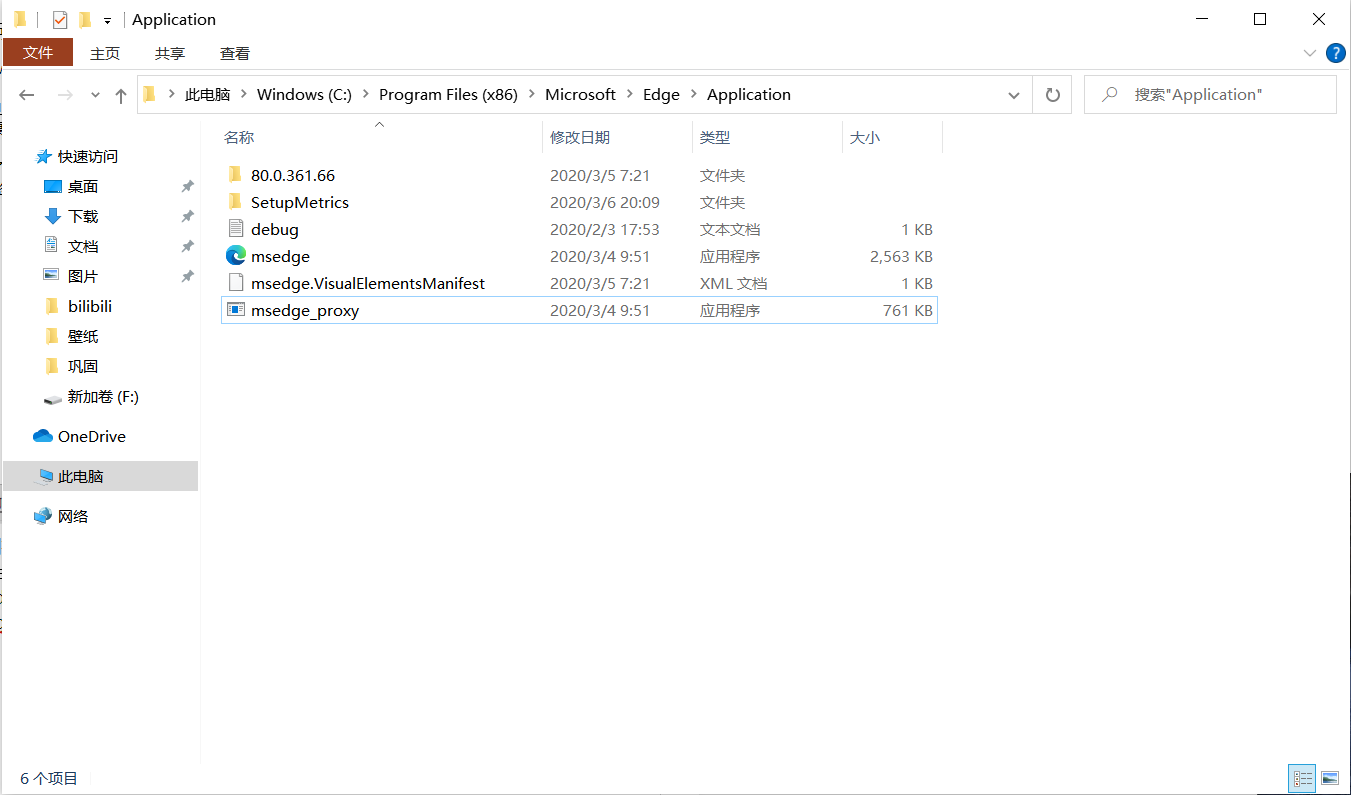Open 文档 in quick access
This screenshot has width=1351, height=795.
click(x=83, y=247)
